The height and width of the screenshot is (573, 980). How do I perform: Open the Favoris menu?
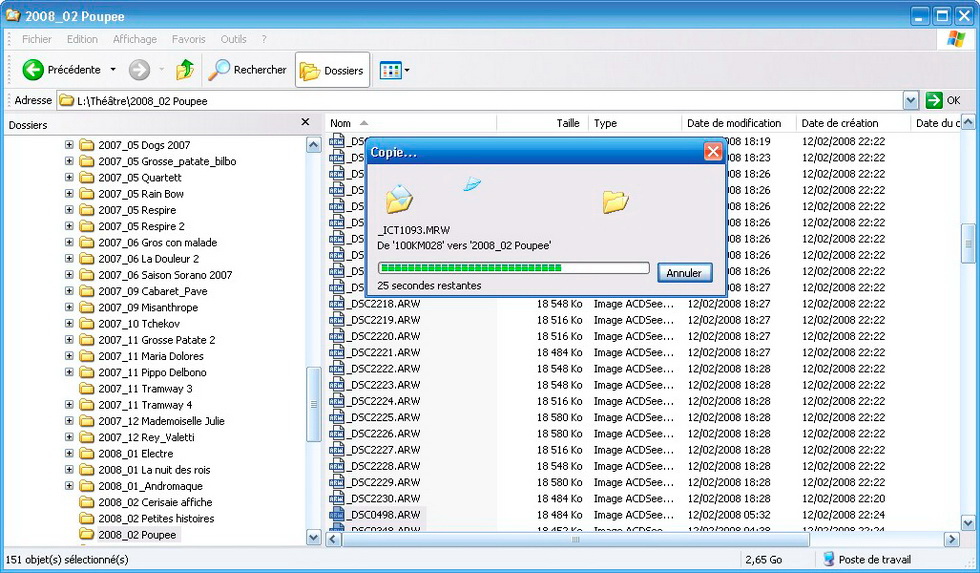pyautogui.click(x=188, y=39)
